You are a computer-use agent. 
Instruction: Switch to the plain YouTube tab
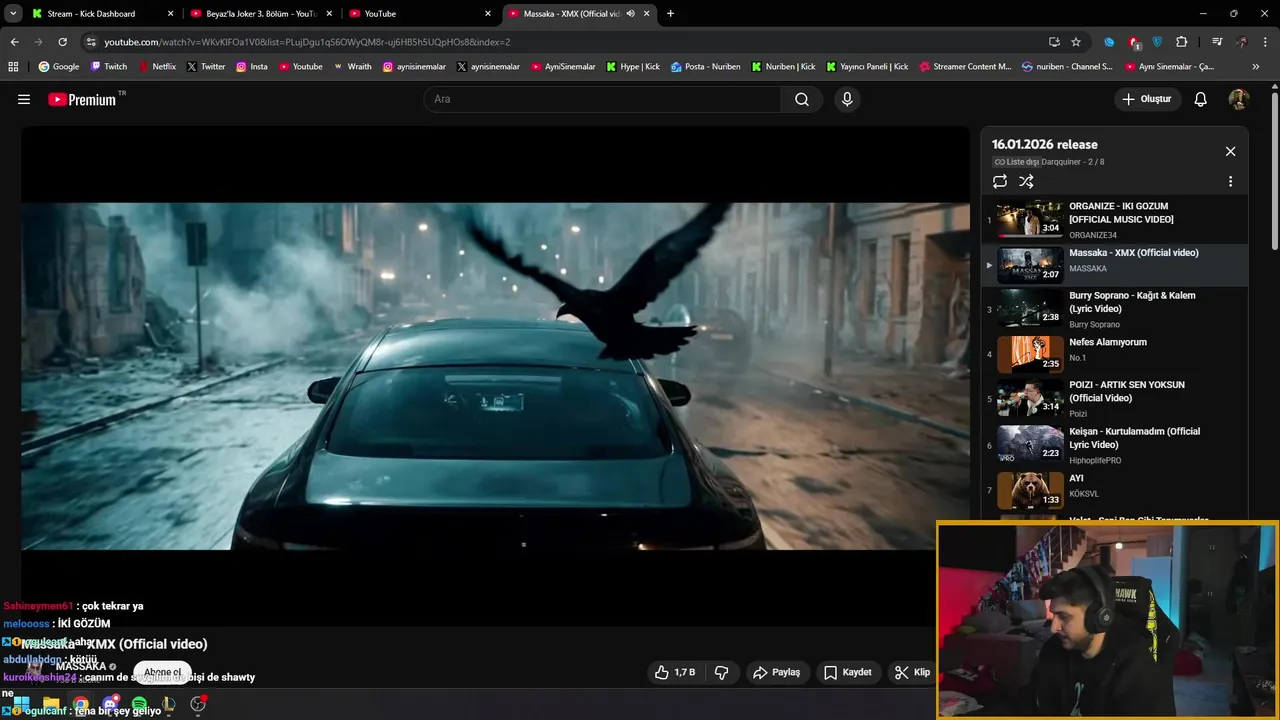419,14
